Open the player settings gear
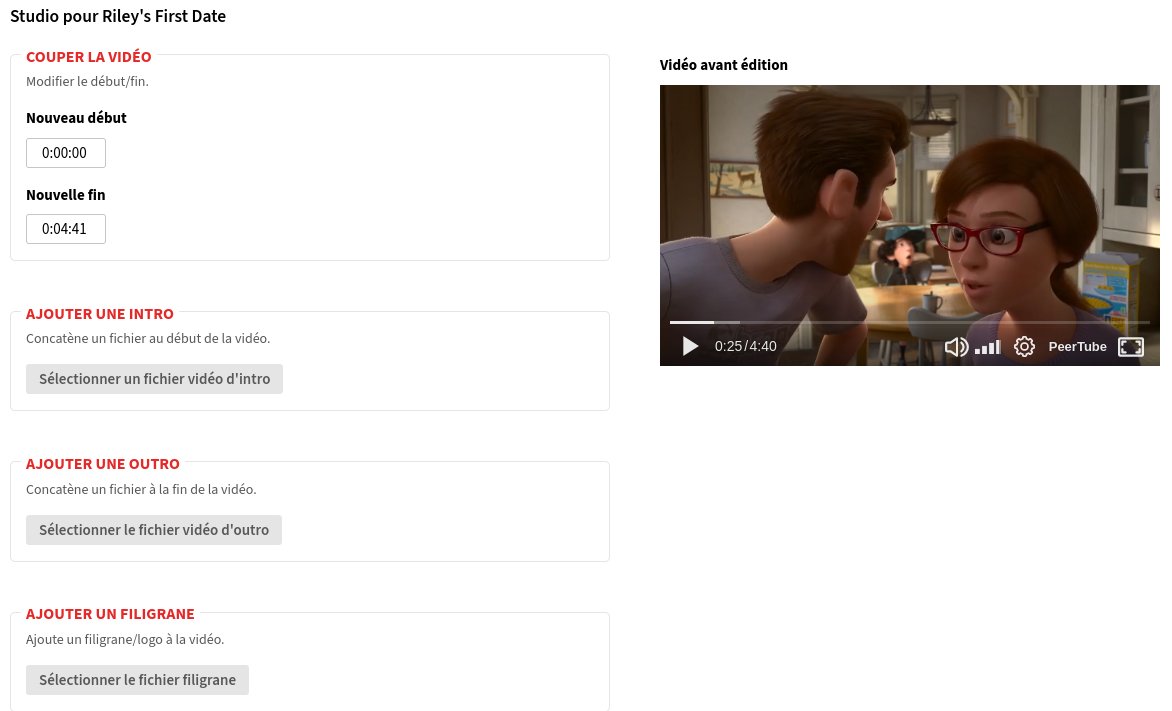Image resolution: width=1172 pixels, height=711 pixels. (1024, 346)
